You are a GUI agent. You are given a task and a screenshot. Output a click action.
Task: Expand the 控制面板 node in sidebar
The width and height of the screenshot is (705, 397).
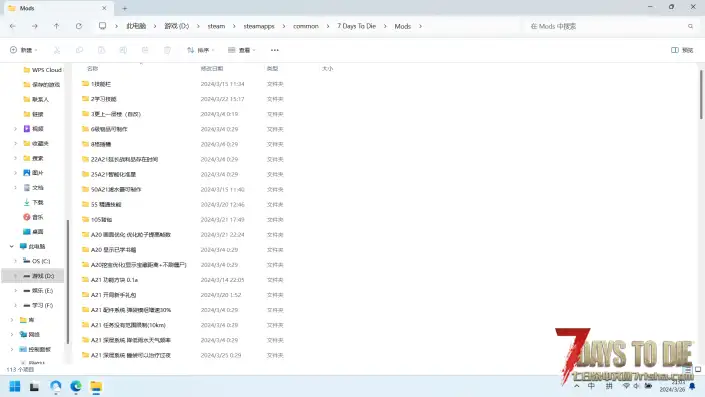click(12, 349)
